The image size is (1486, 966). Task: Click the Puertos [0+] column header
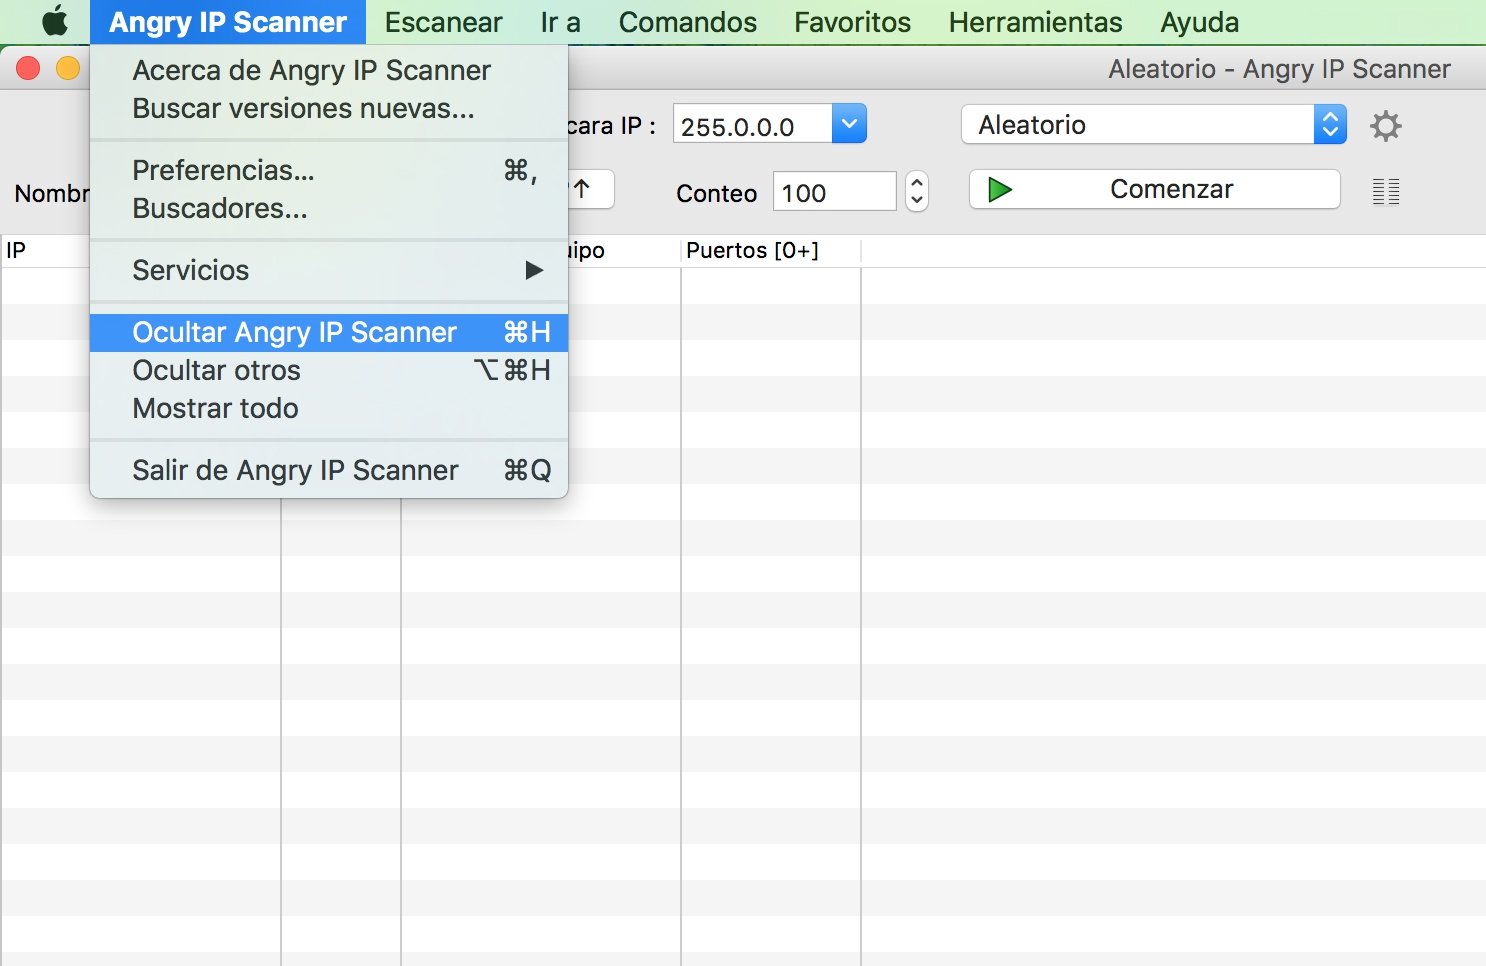tap(770, 250)
